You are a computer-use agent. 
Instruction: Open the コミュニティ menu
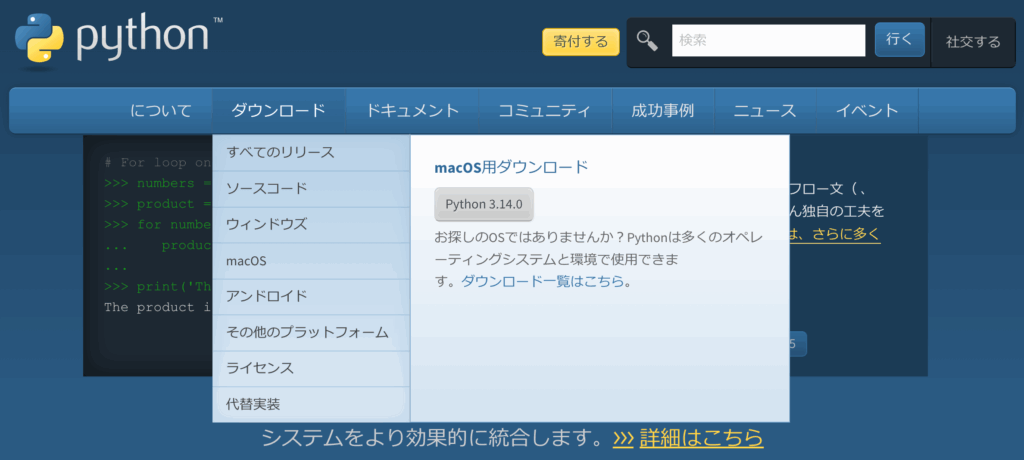point(544,111)
